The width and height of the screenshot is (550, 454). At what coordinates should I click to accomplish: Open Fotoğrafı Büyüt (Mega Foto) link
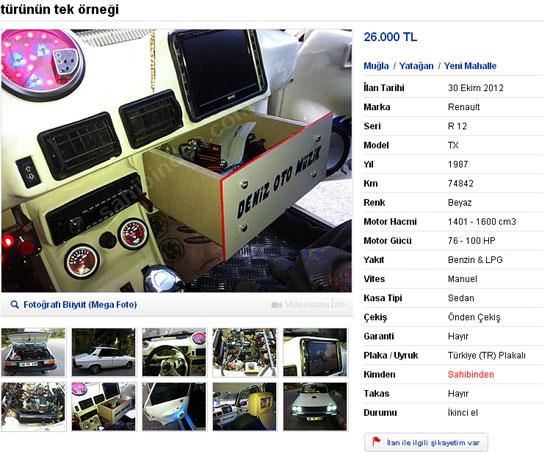pos(80,305)
